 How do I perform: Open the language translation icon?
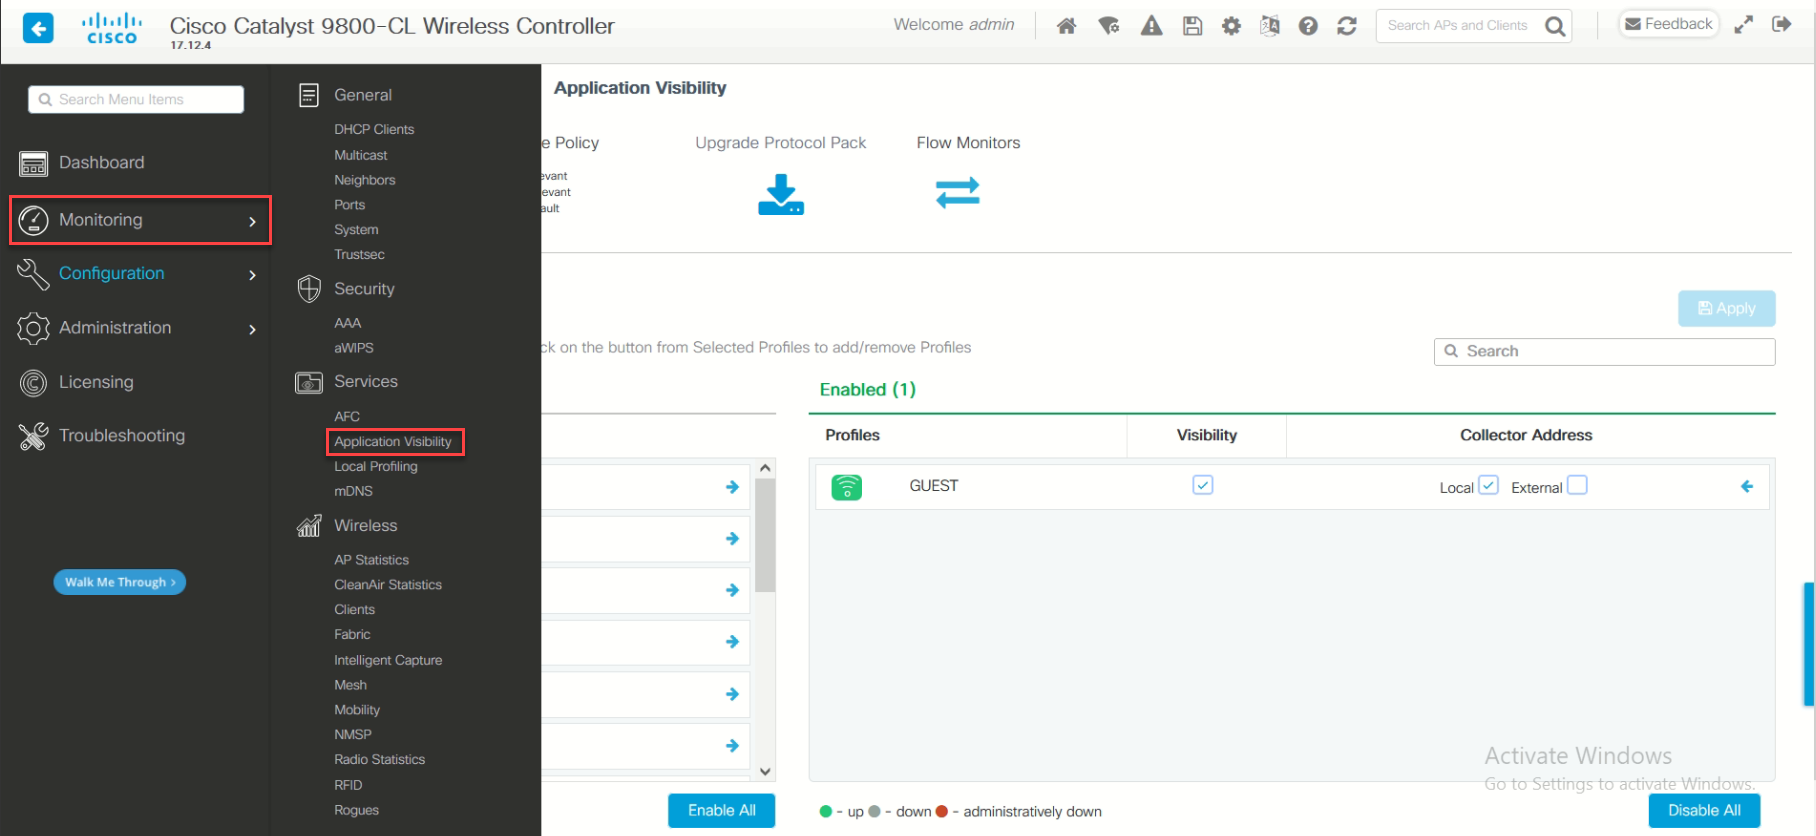pyautogui.click(x=1269, y=26)
